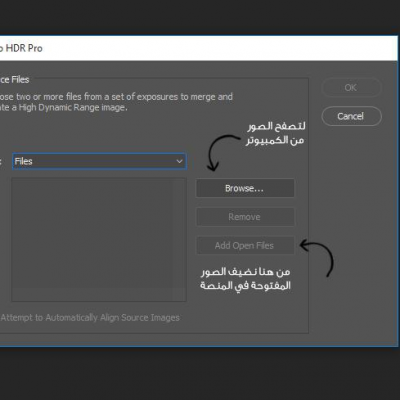The height and width of the screenshot is (400, 400).
Task: Click the High Dynamic Range description text
Action: (116, 102)
